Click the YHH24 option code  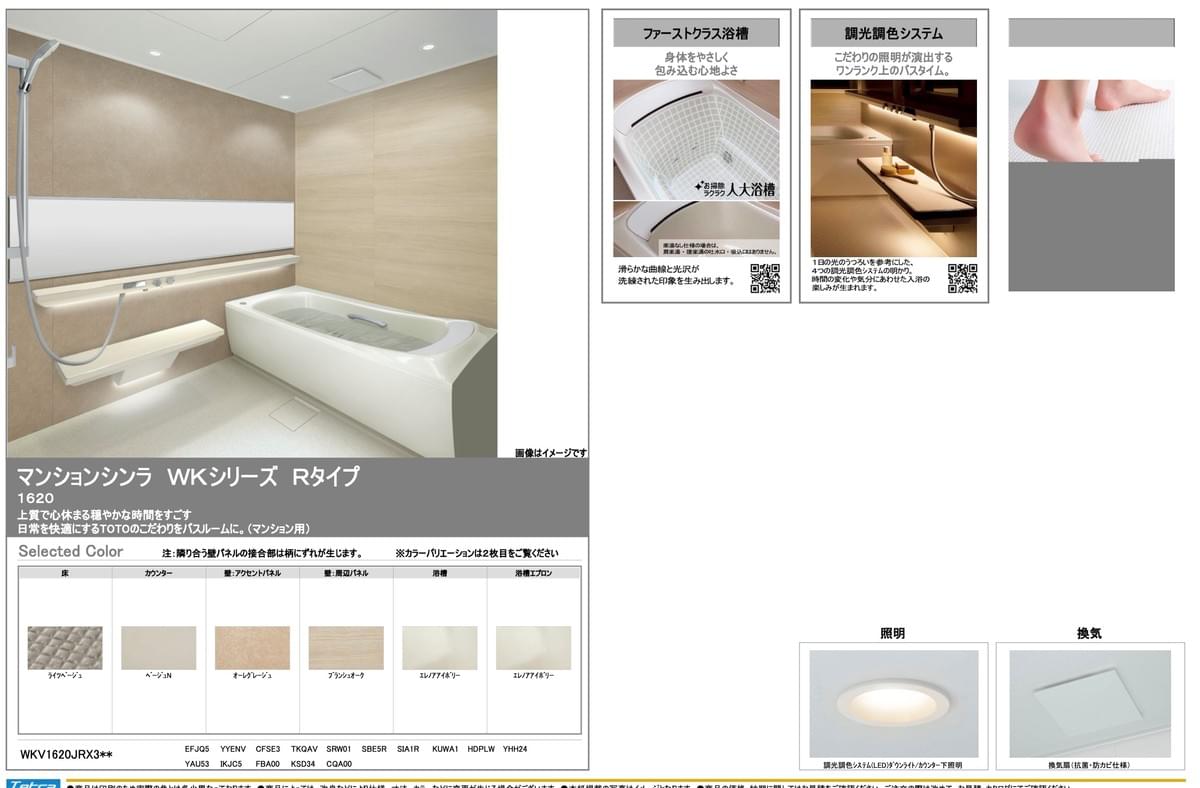coord(515,748)
